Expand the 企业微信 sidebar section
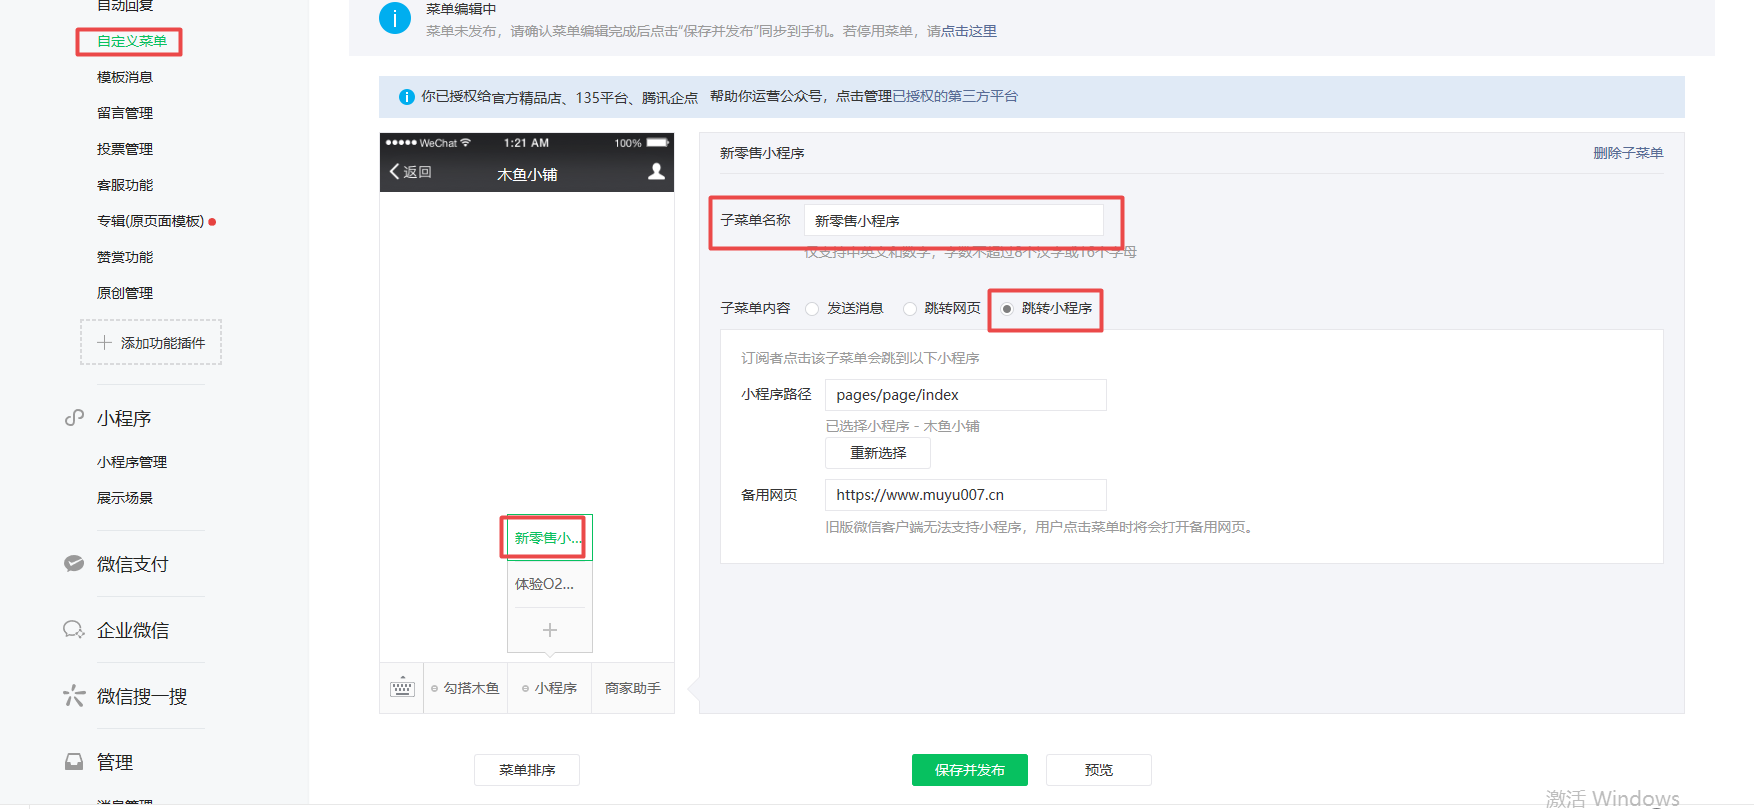Viewport: 1754px width, 809px height. tap(133, 630)
